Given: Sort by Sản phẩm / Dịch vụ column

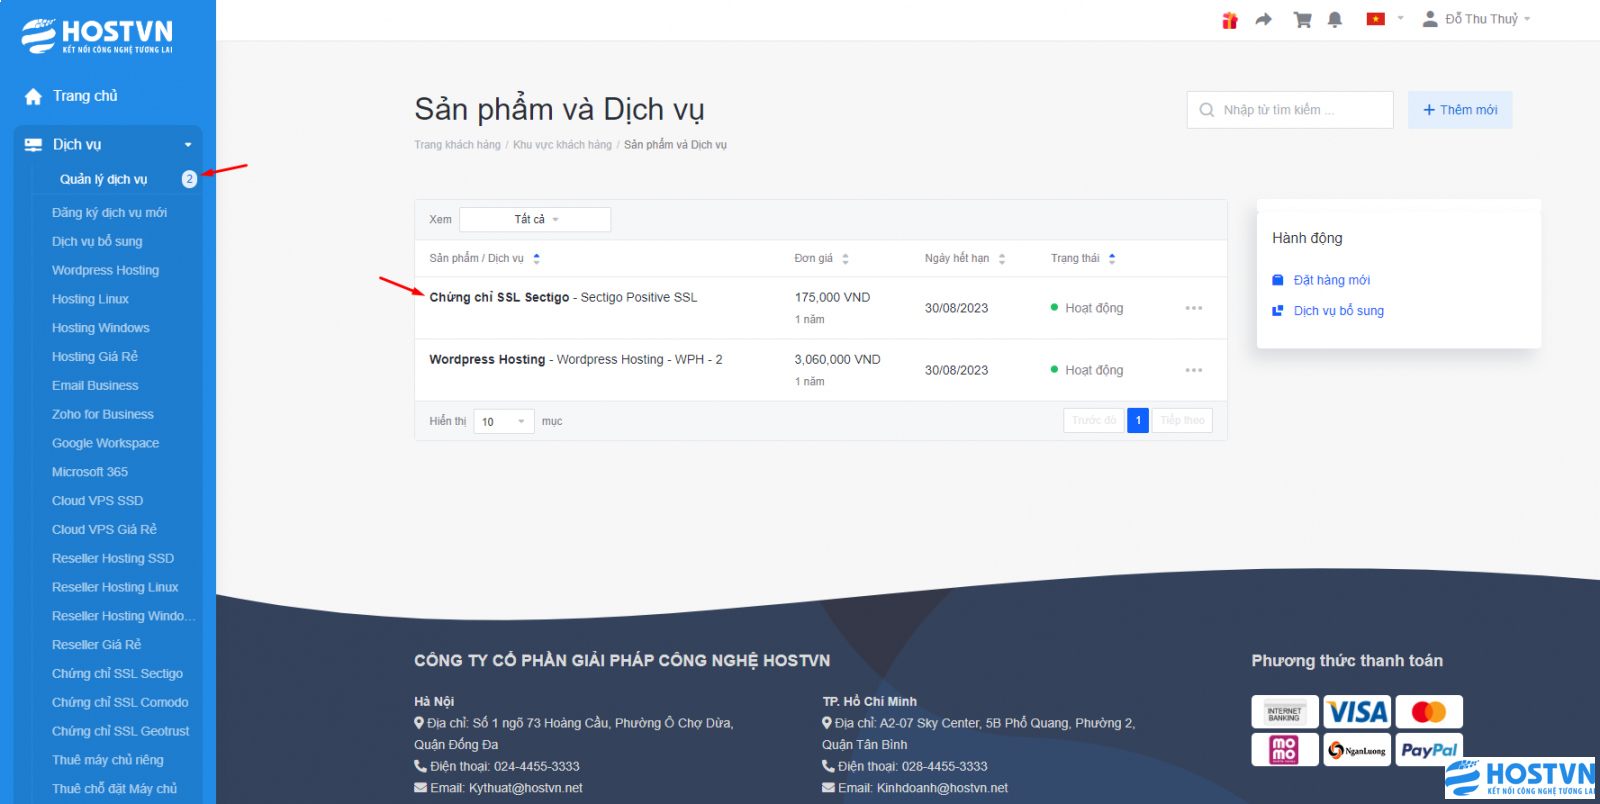Looking at the screenshot, I should (485, 258).
